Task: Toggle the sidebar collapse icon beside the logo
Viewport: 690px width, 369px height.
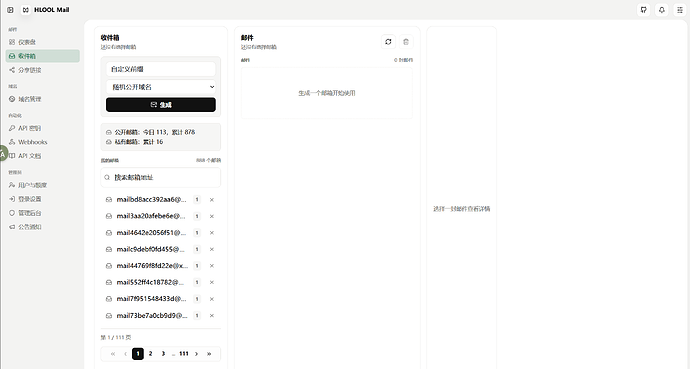Action: [x=10, y=10]
